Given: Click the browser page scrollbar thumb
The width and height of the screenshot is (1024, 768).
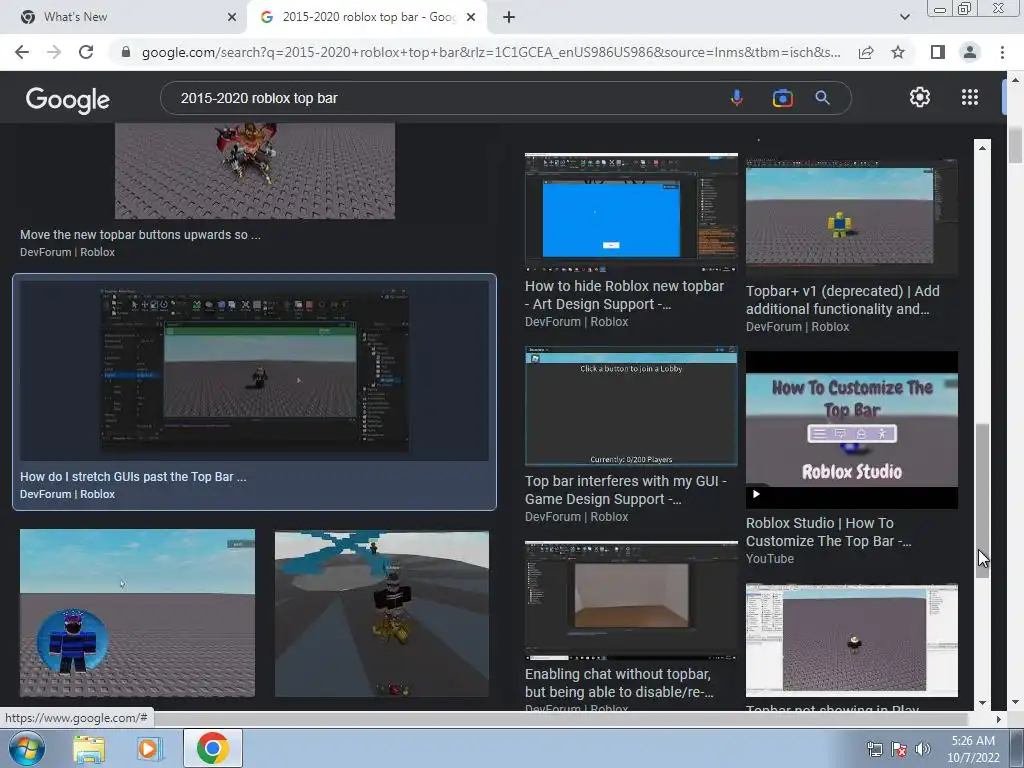Looking at the screenshot, I should 1015,145.
